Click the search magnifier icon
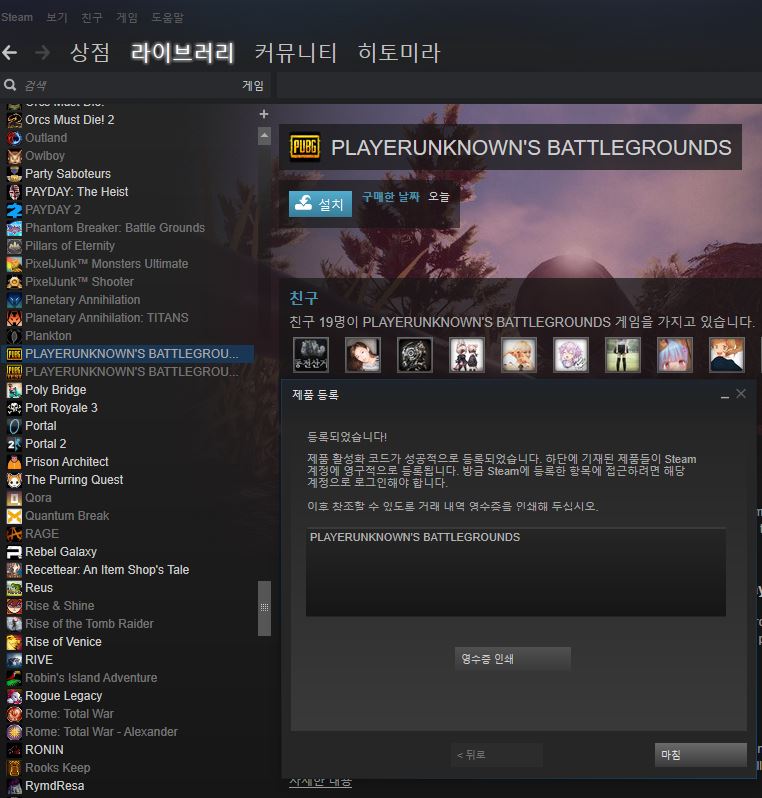 [10, 85]
